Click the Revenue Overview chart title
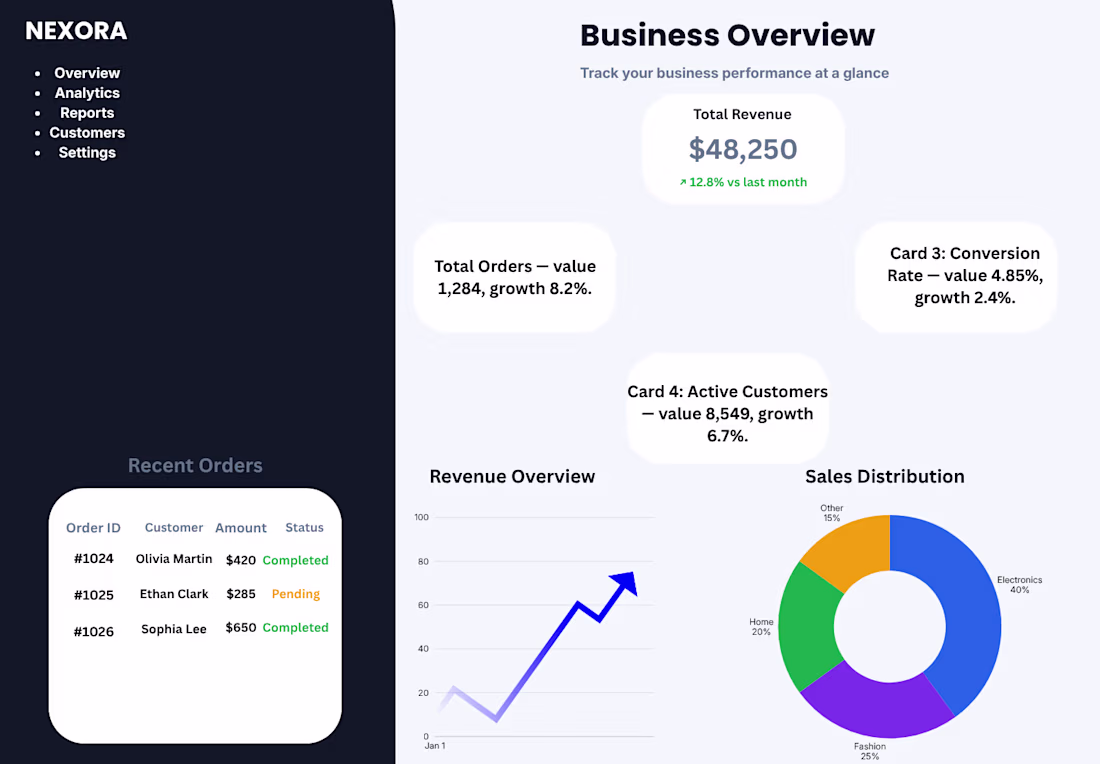Image resolution: width=1100 pixels, height=764 pixels. coord(512,476)
